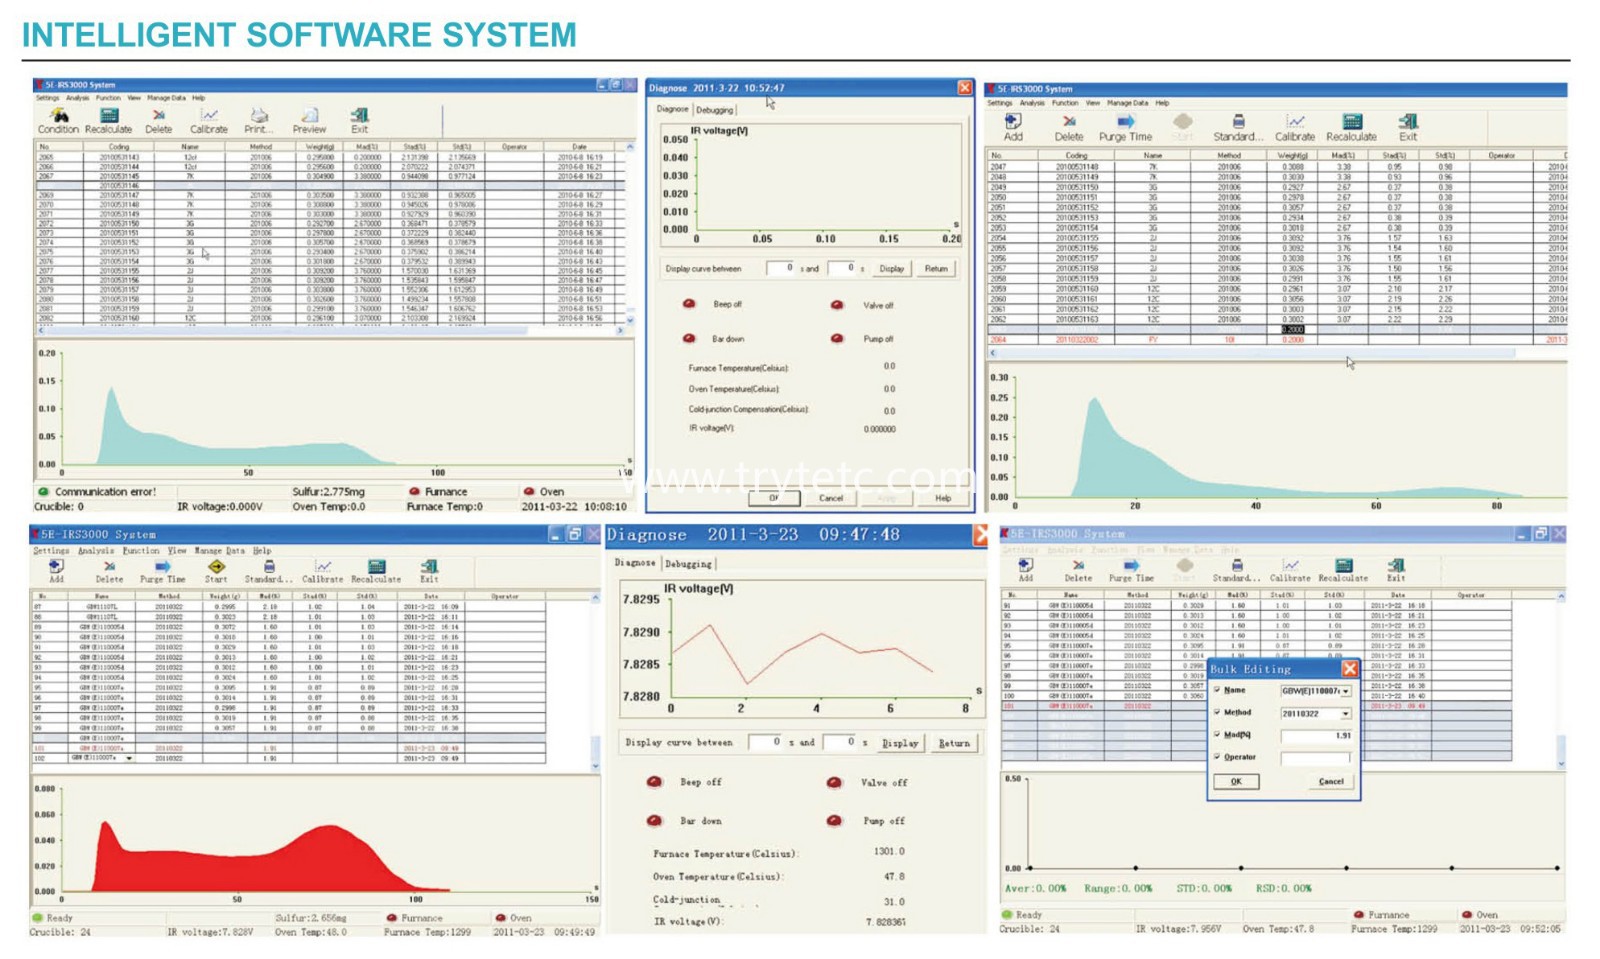Toggle the Name checkbox in Bulk Editing
This screenshot has height=959, width=1600.
[x=1217, y=690]
